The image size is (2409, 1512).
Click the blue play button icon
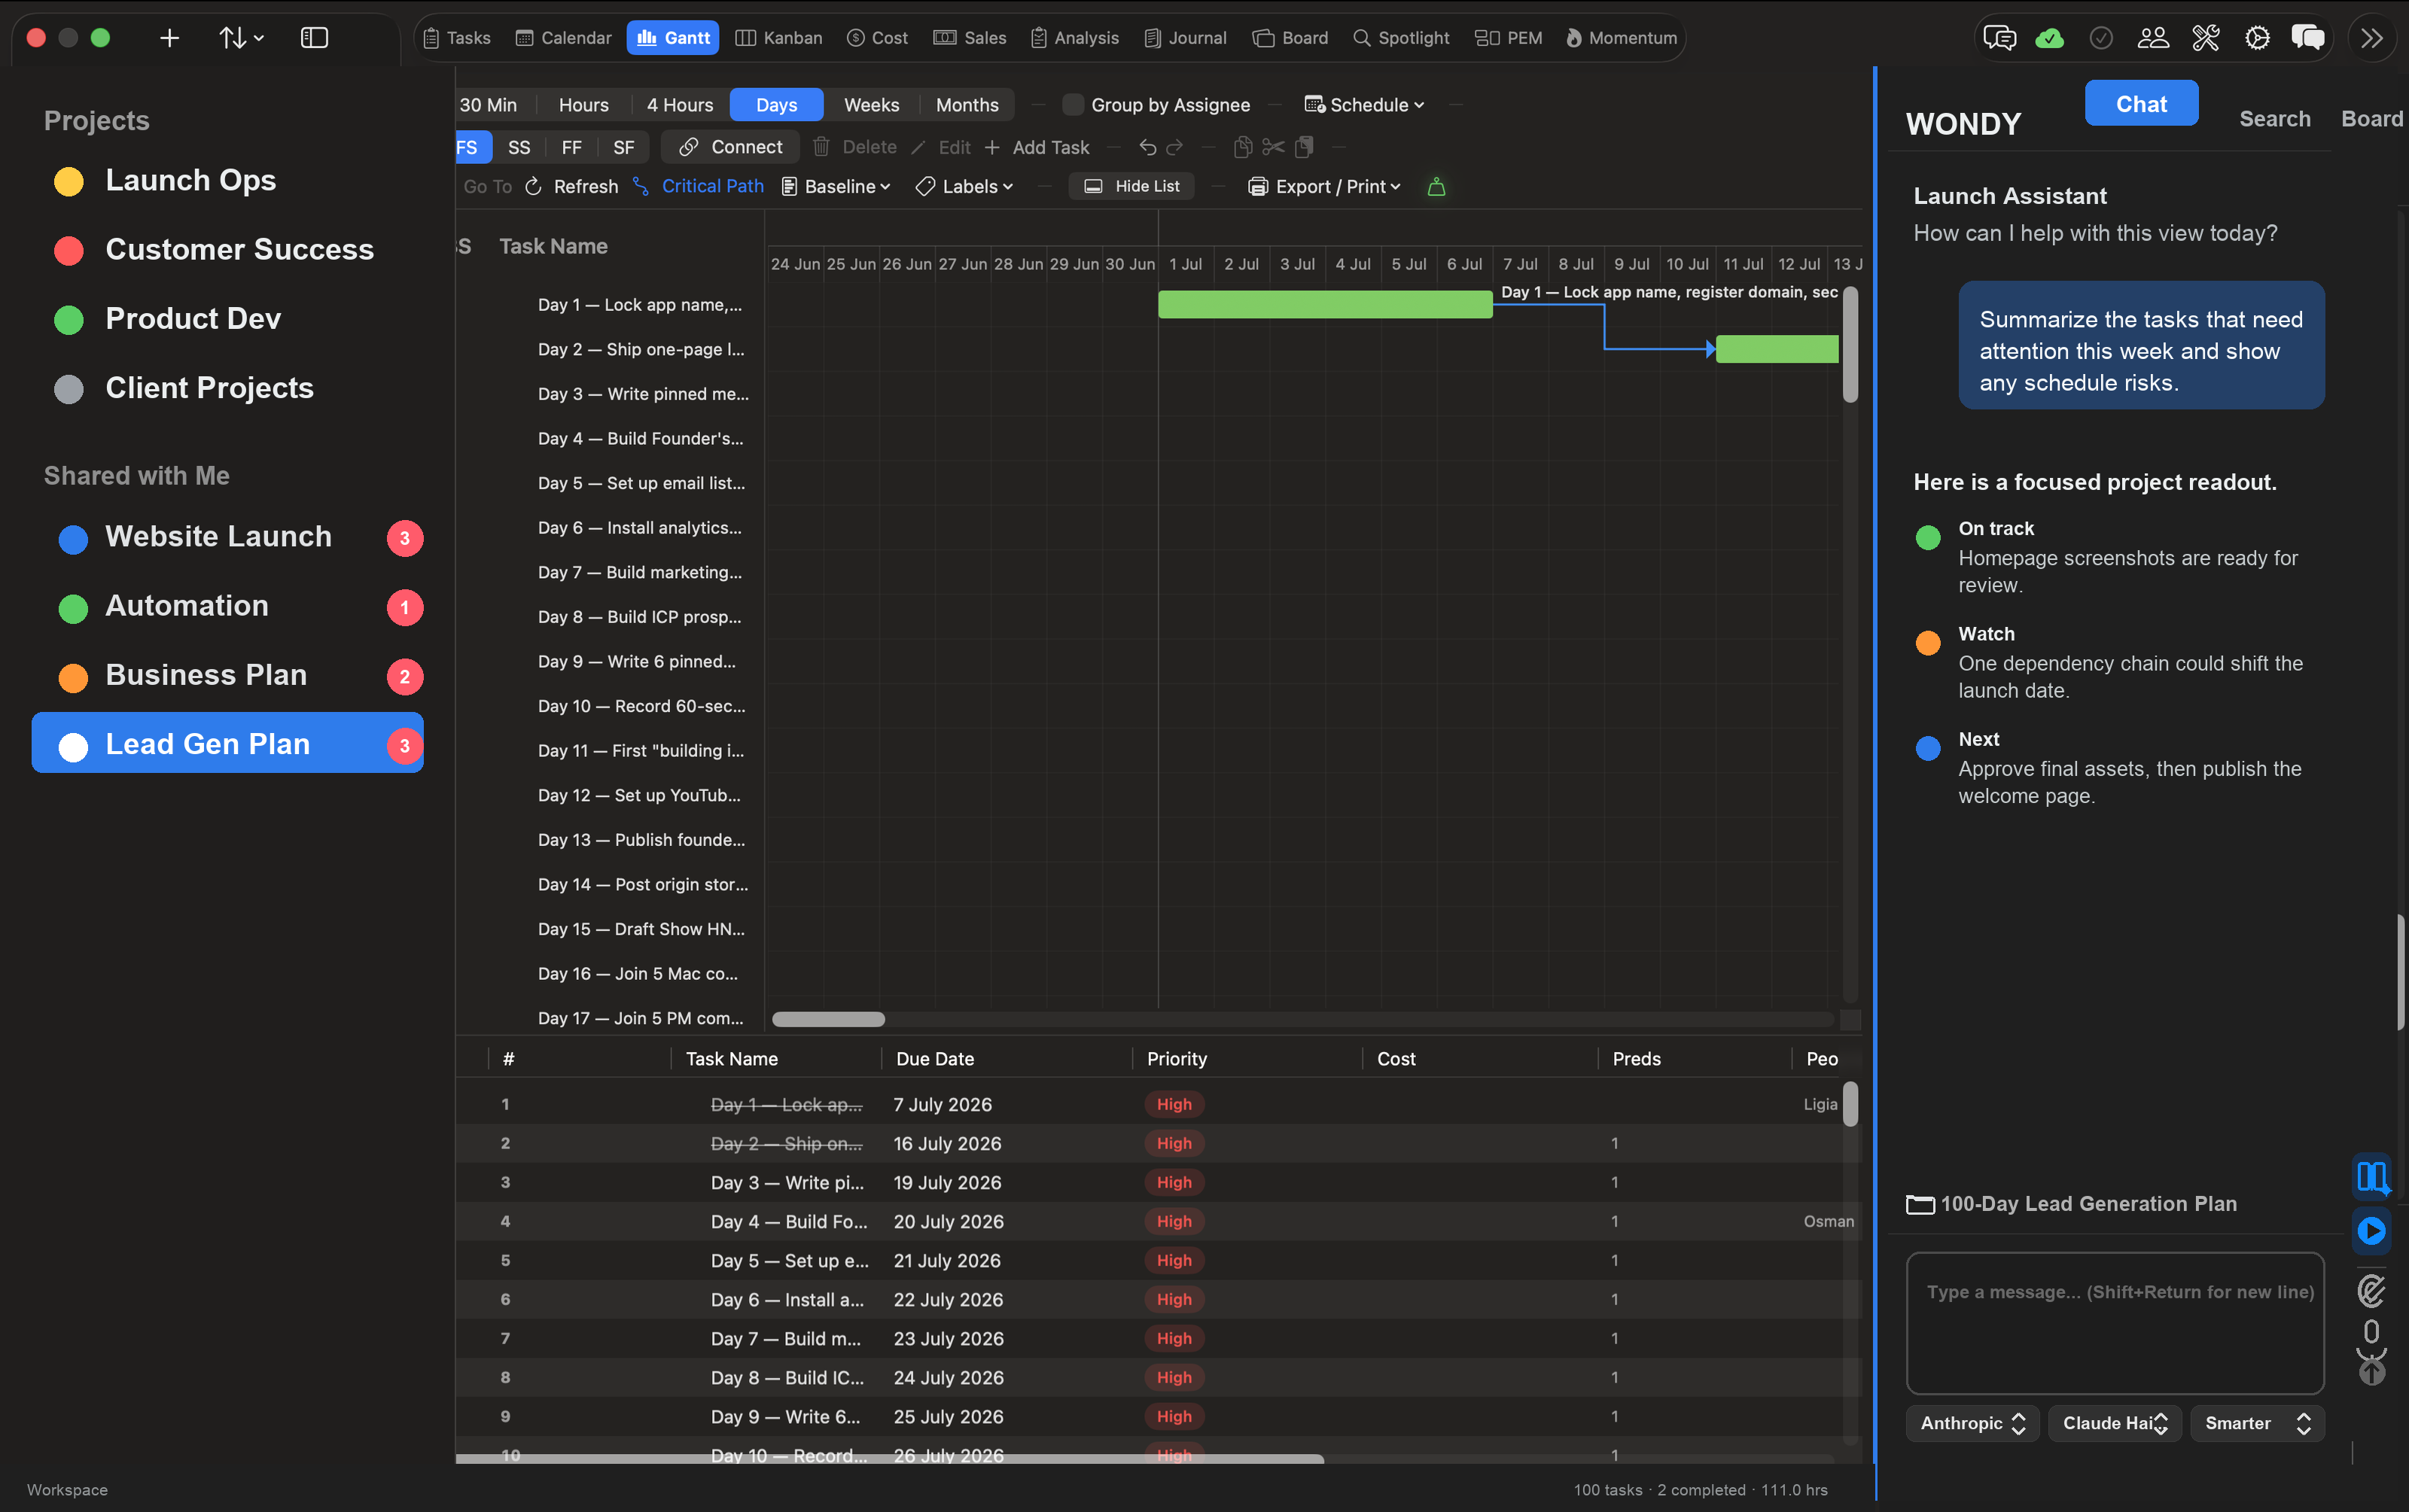pyautogui.click(x=2371, y=1230)
